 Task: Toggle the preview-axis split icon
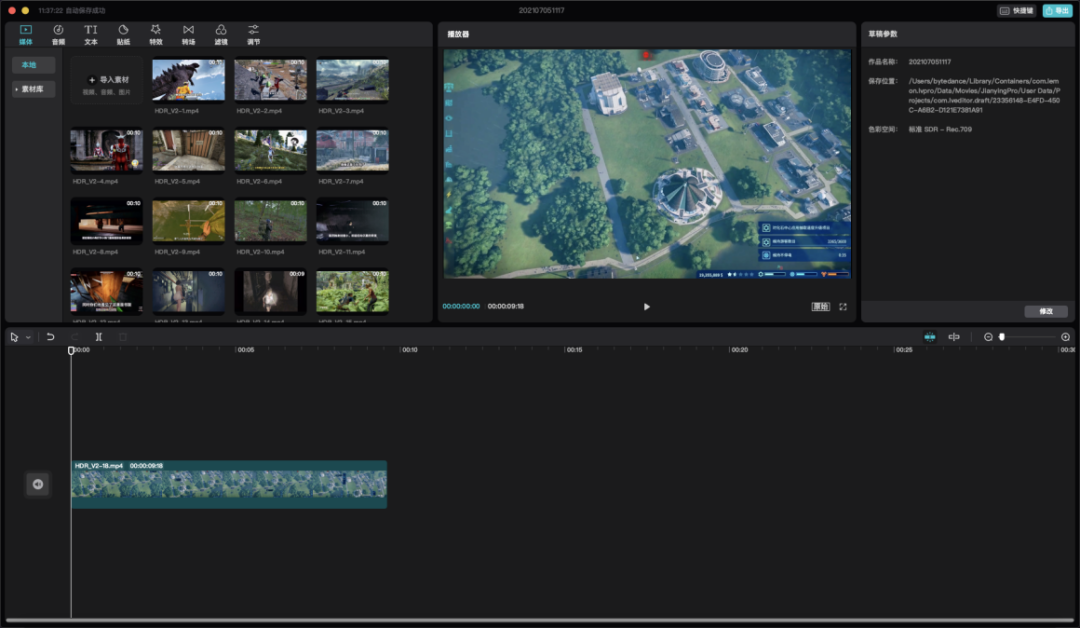954,337
